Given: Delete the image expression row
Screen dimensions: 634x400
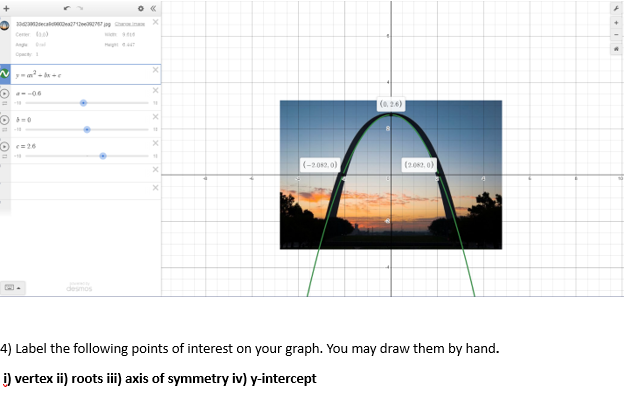Looking at the screenshot, I should click(x=155, y=22).
